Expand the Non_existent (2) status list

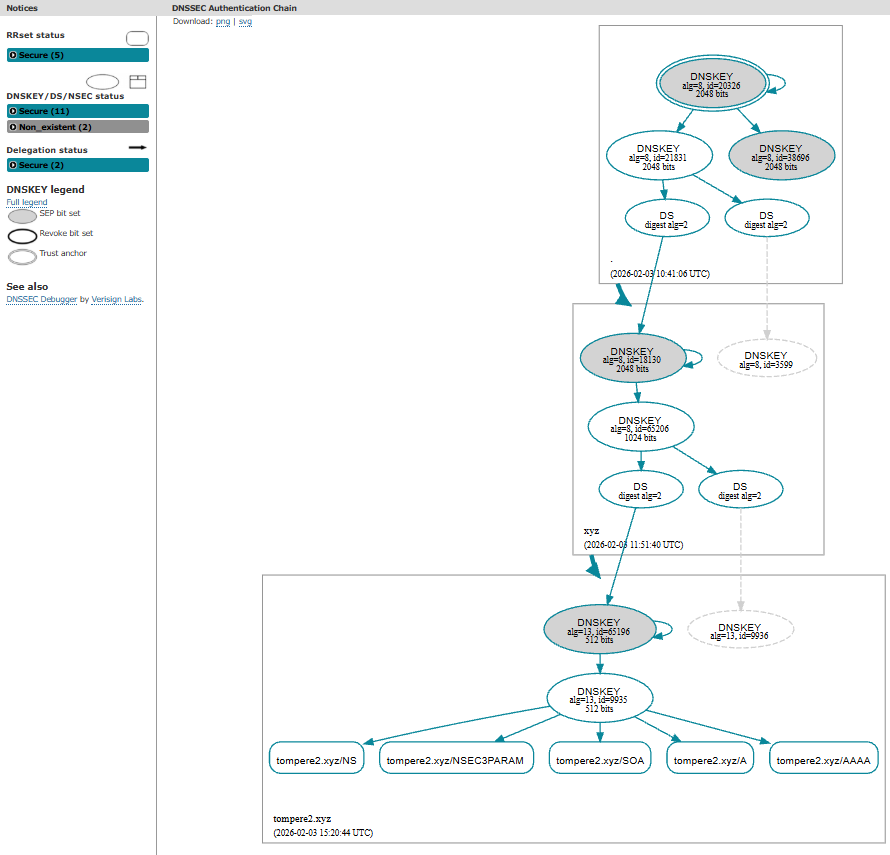coord(77,127)
